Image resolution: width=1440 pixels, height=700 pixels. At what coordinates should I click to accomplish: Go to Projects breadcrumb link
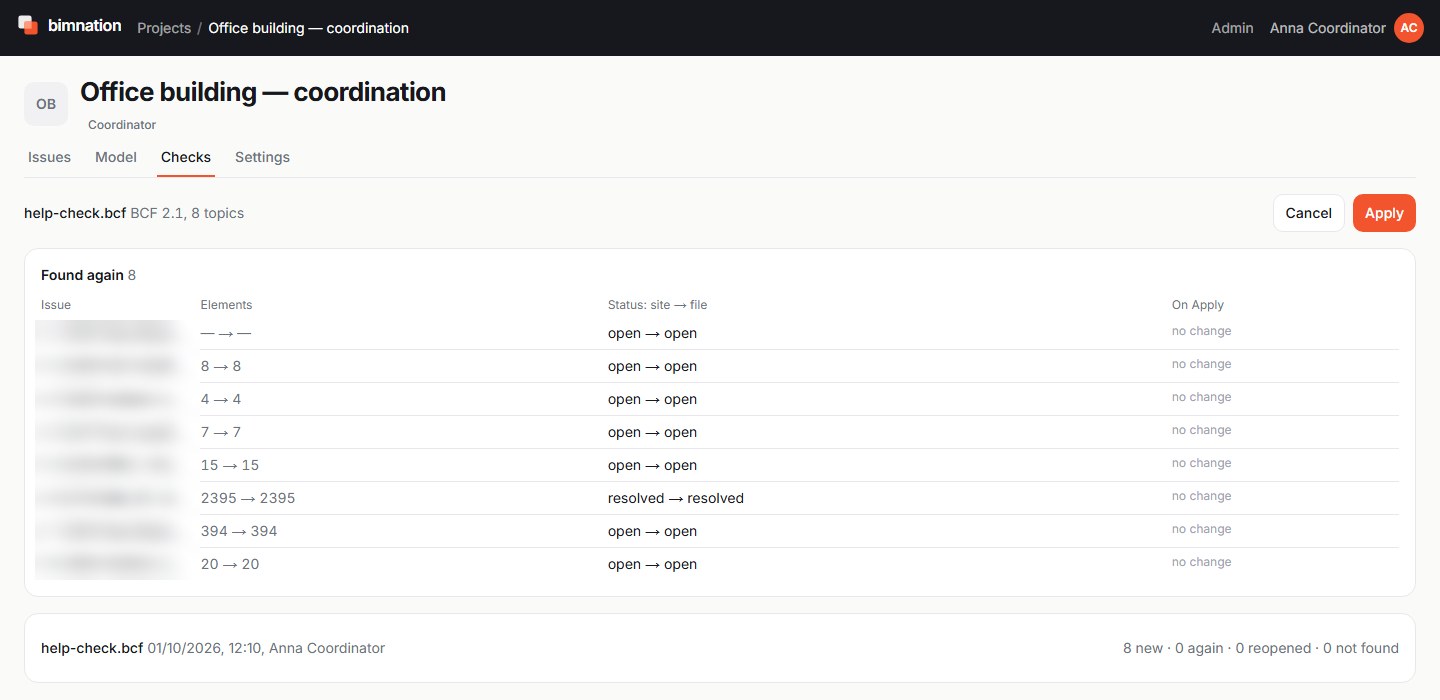coord(164,28)
